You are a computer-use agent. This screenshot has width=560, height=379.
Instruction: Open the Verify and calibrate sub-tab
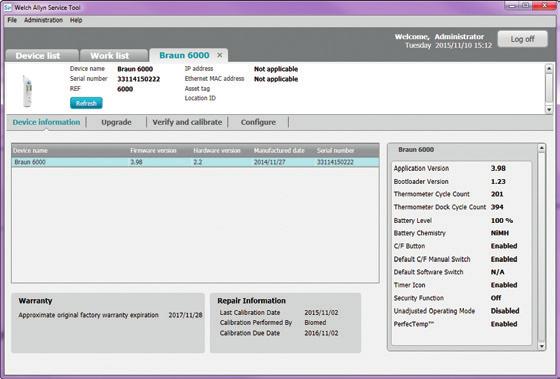pyautogui.click(x=187, y=122)
